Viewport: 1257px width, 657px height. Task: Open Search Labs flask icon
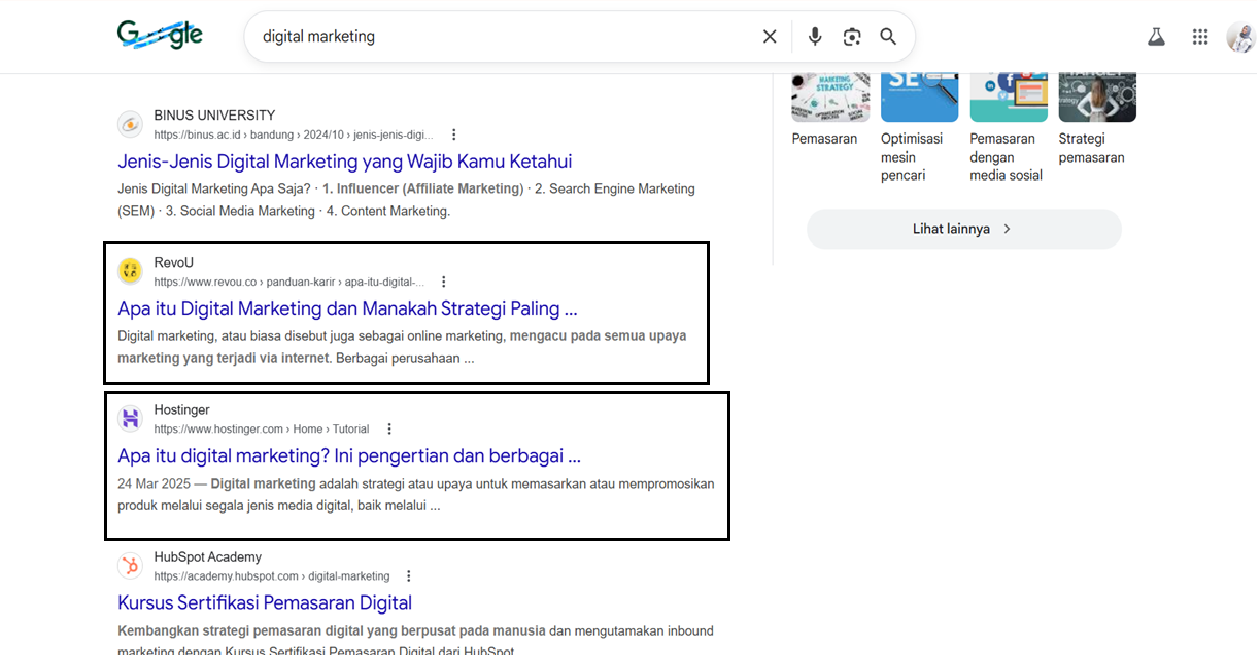coord(1156,37)
